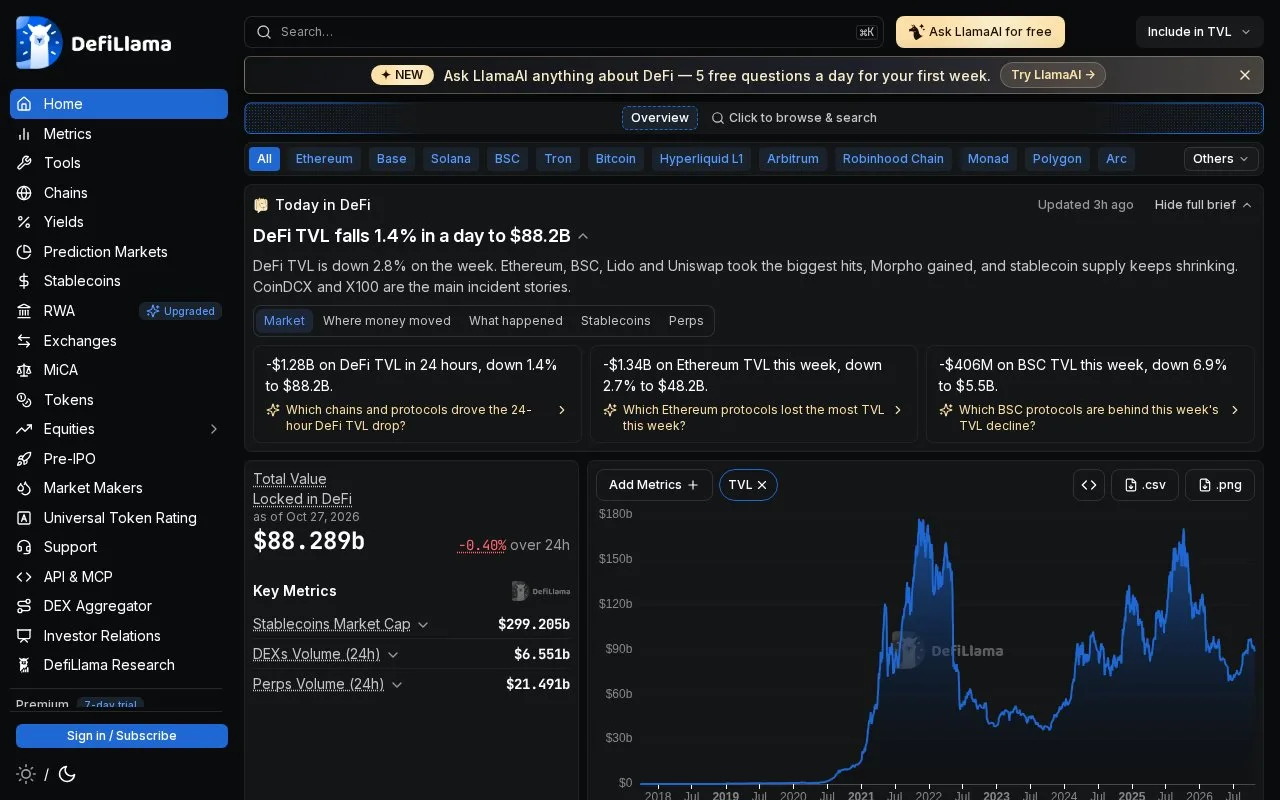1280x800 pixels.
Task: Open the Add Metrics button
Action: pyautogui.click(x=654, y=485)
